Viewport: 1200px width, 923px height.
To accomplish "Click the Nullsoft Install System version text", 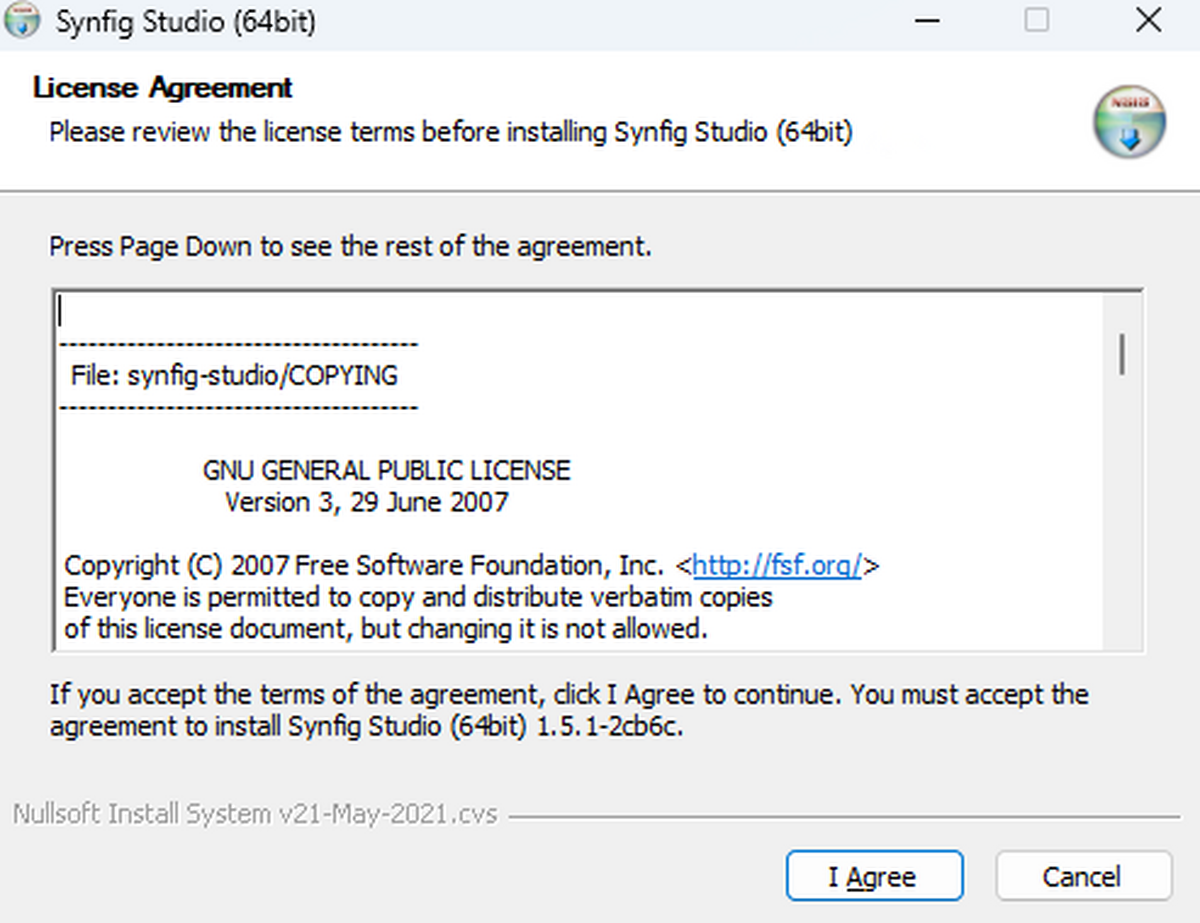I will point(255,814).
